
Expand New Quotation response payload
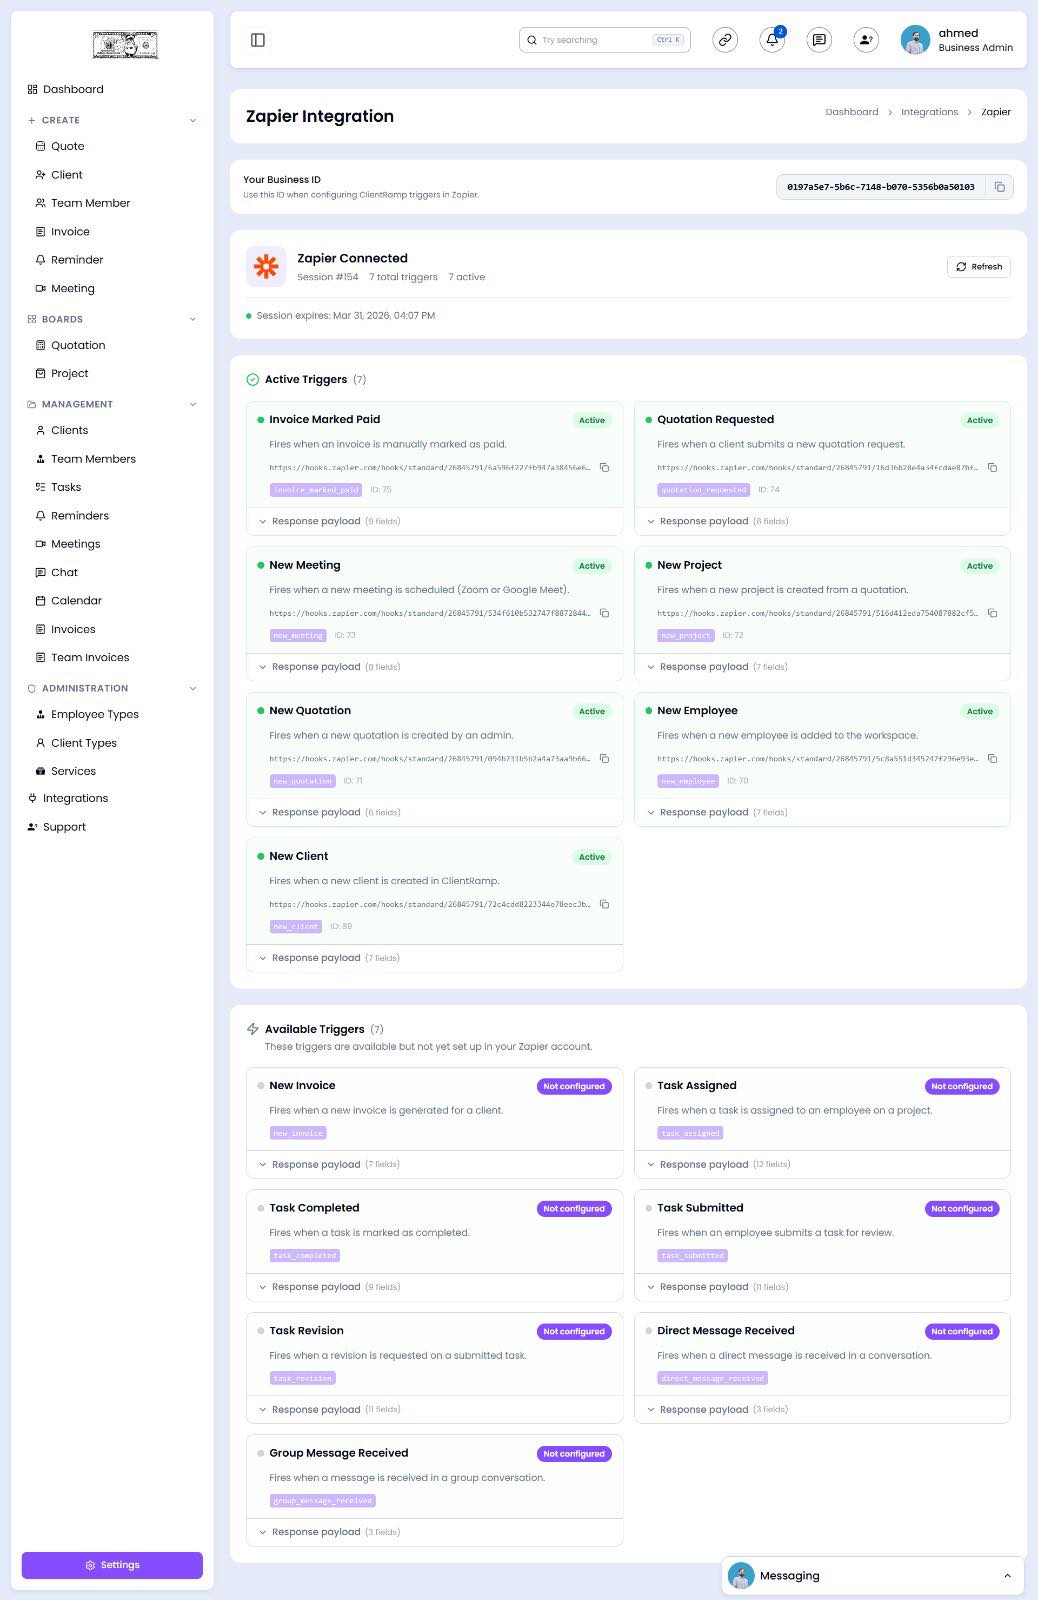coord(434,812)
